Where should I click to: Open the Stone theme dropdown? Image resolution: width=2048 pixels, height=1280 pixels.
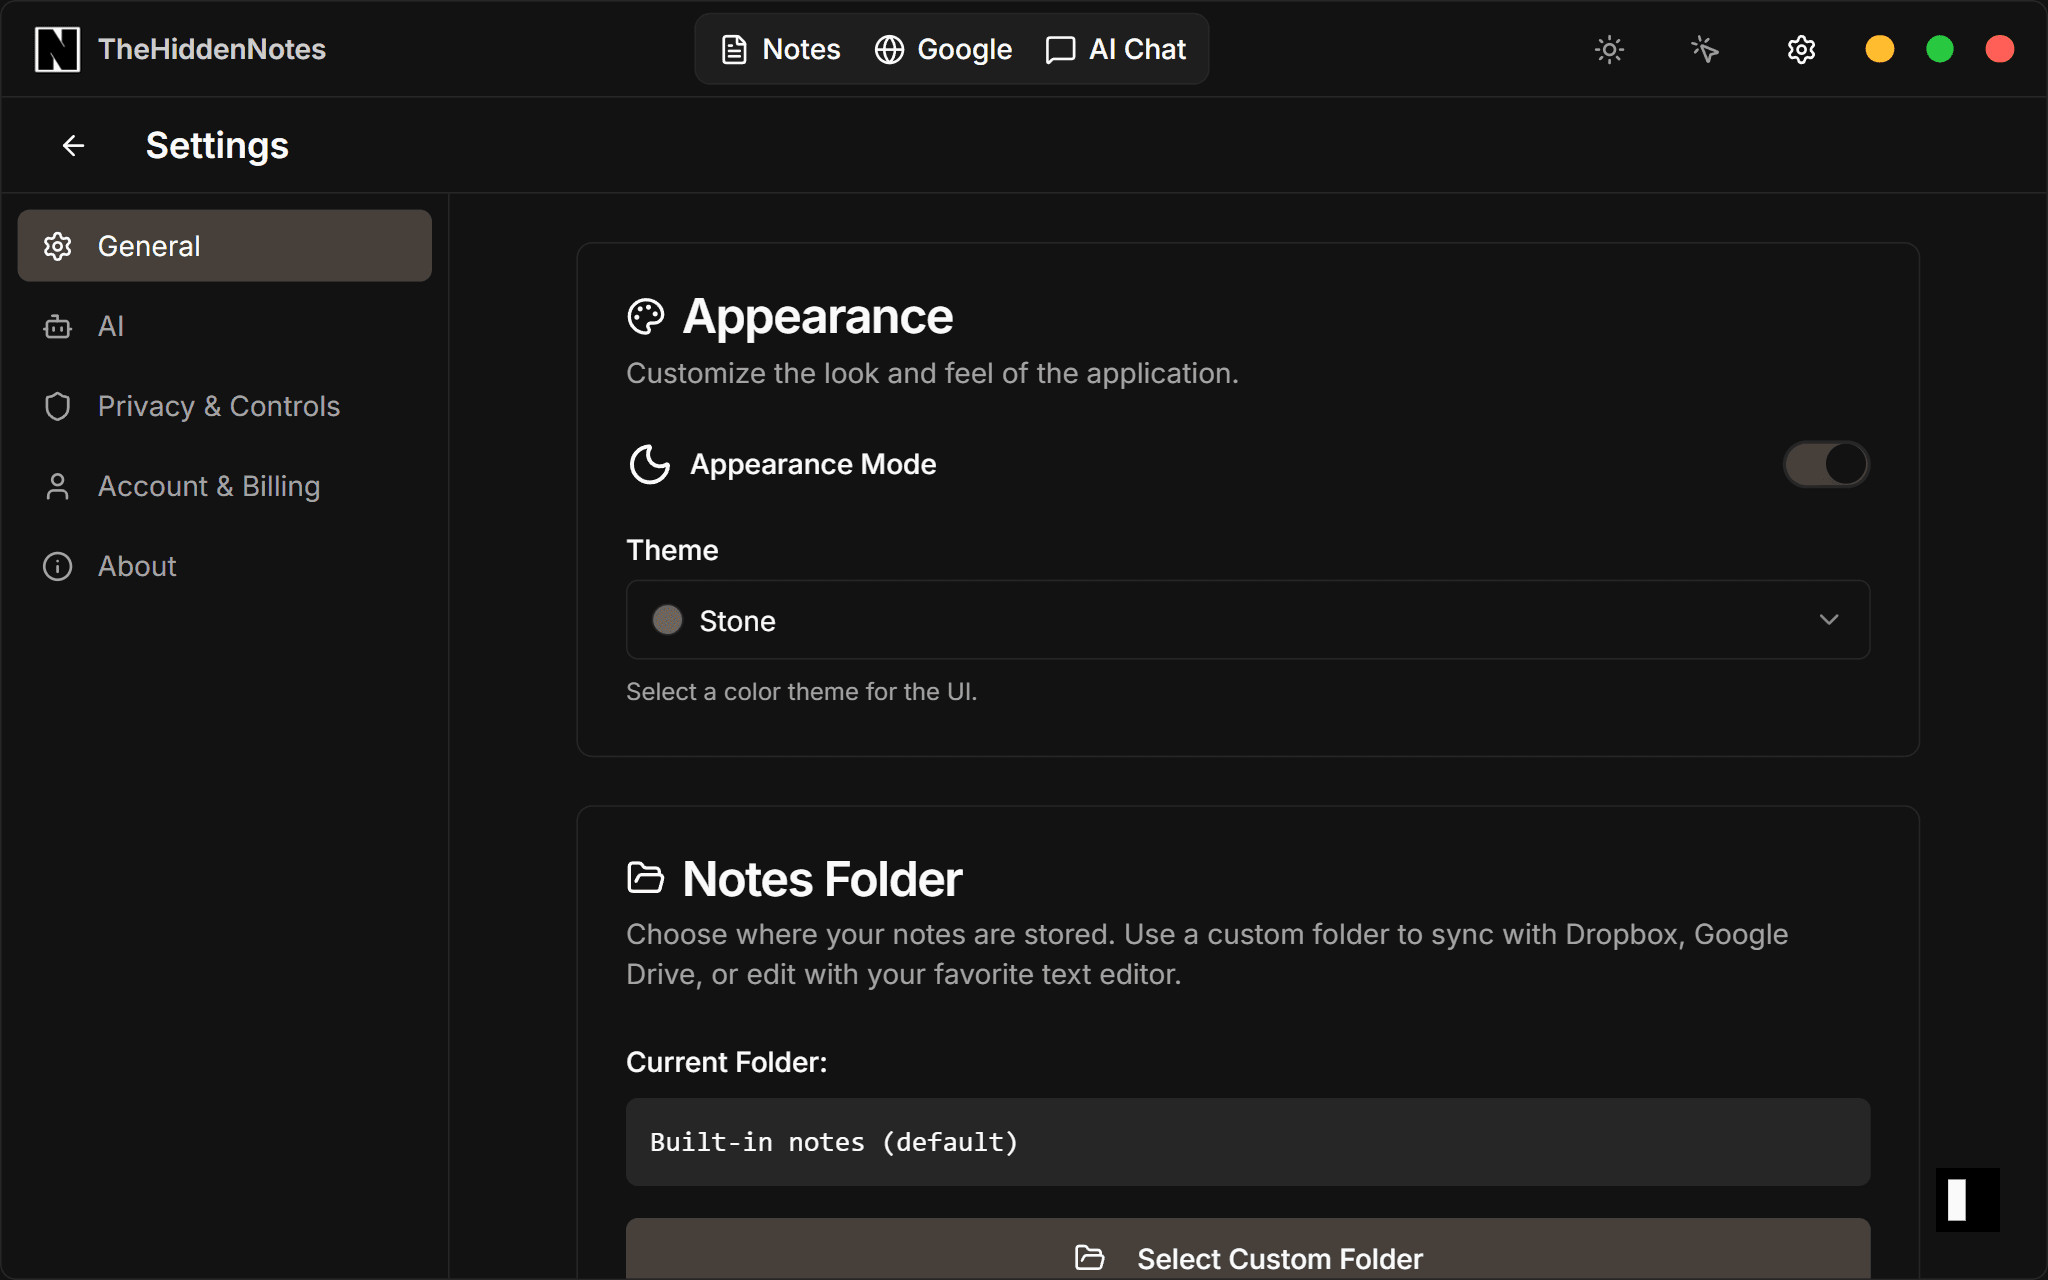click(1247, 620)
